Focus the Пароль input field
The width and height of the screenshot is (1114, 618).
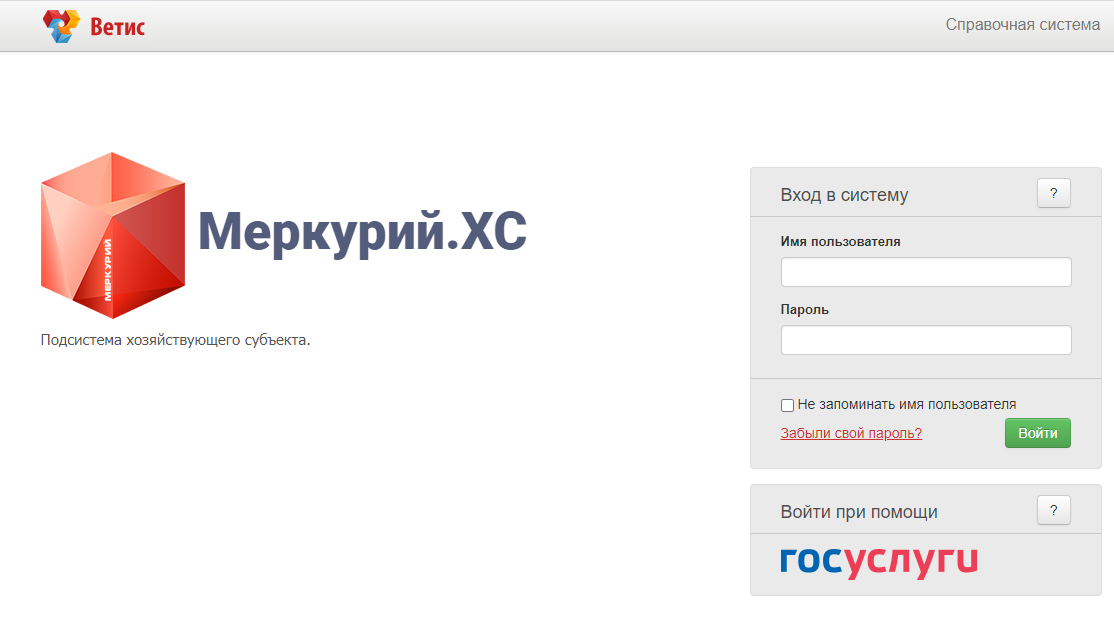coord(926,340)
